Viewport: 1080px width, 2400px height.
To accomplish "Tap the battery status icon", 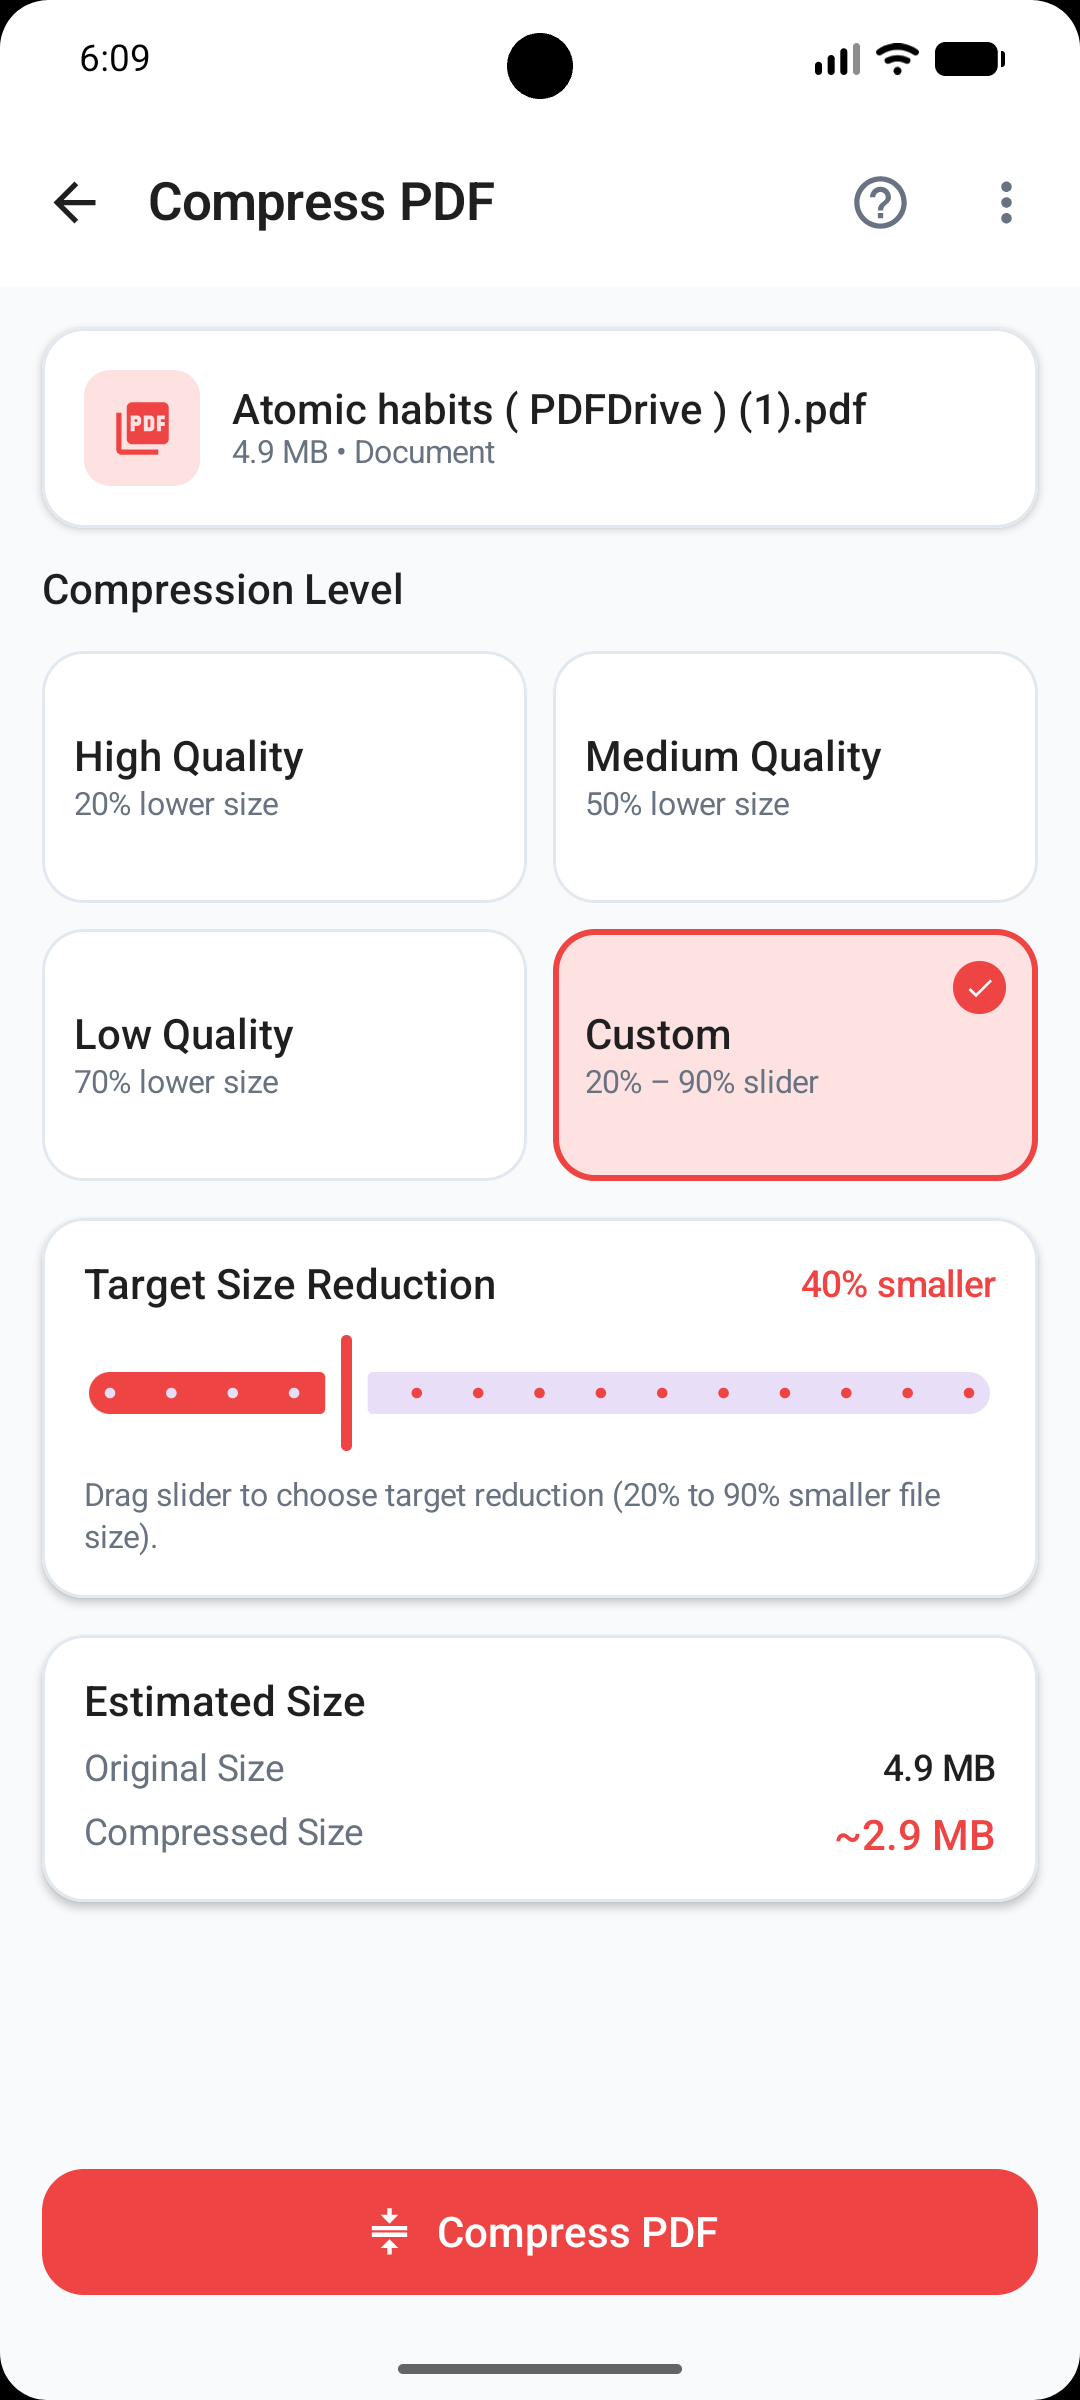I will click(x=969, y=59).
